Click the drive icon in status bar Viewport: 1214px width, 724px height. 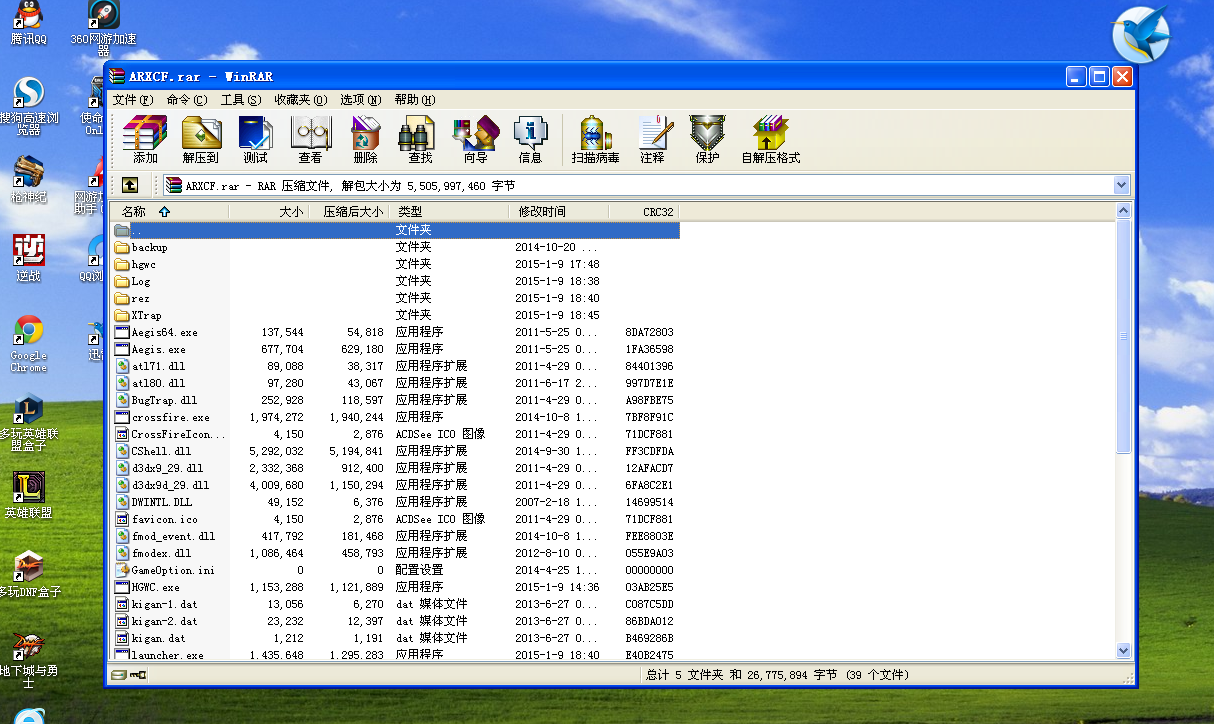tap(118, 675)
